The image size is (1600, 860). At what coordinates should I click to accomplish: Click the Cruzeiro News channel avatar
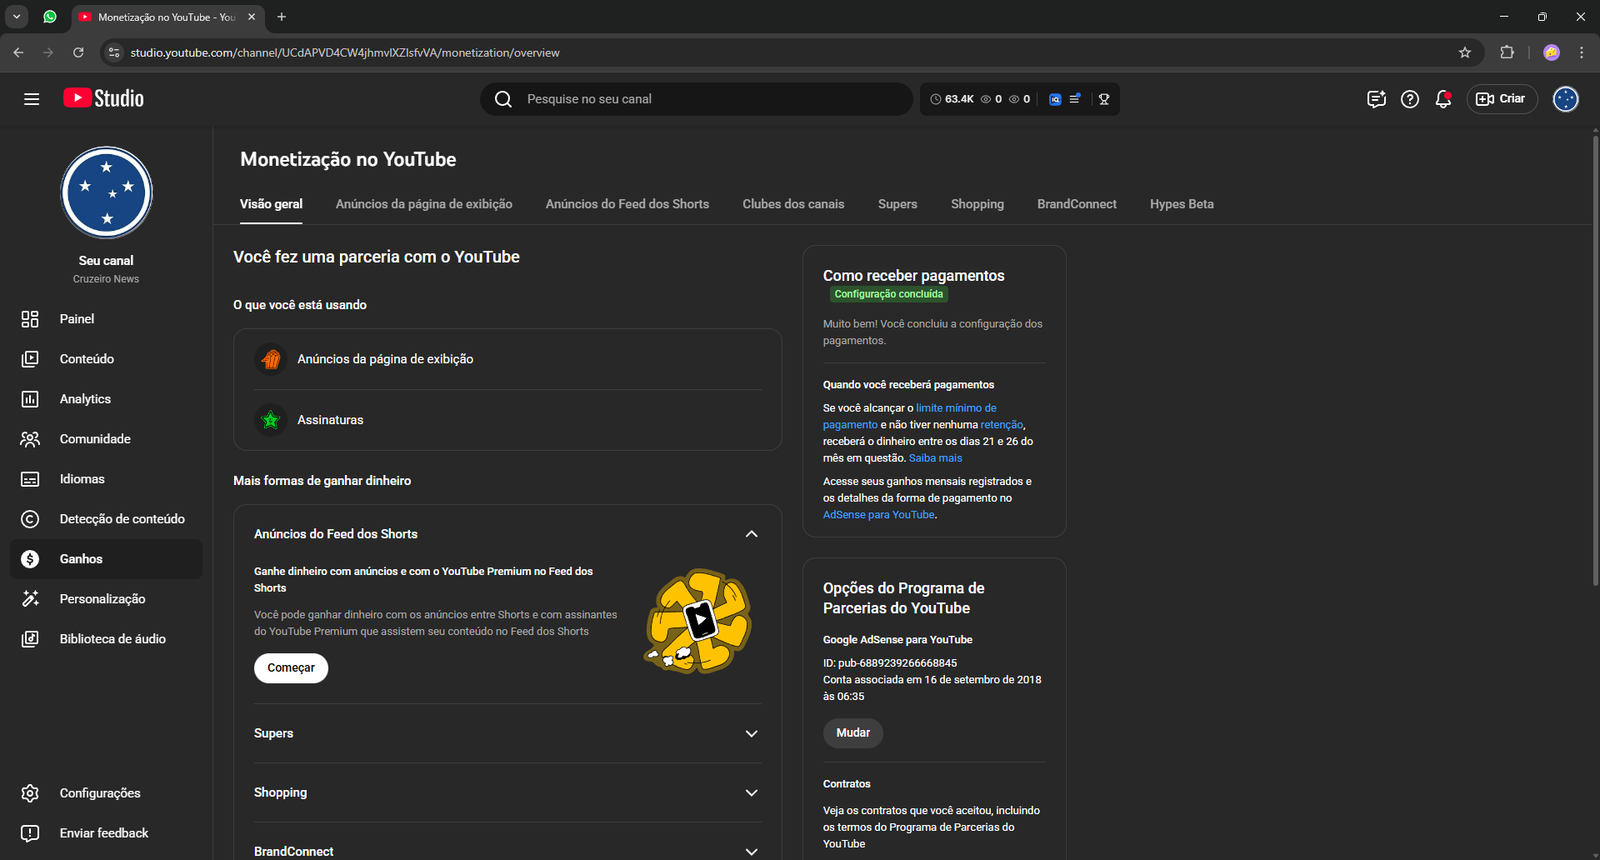(106, 193)
